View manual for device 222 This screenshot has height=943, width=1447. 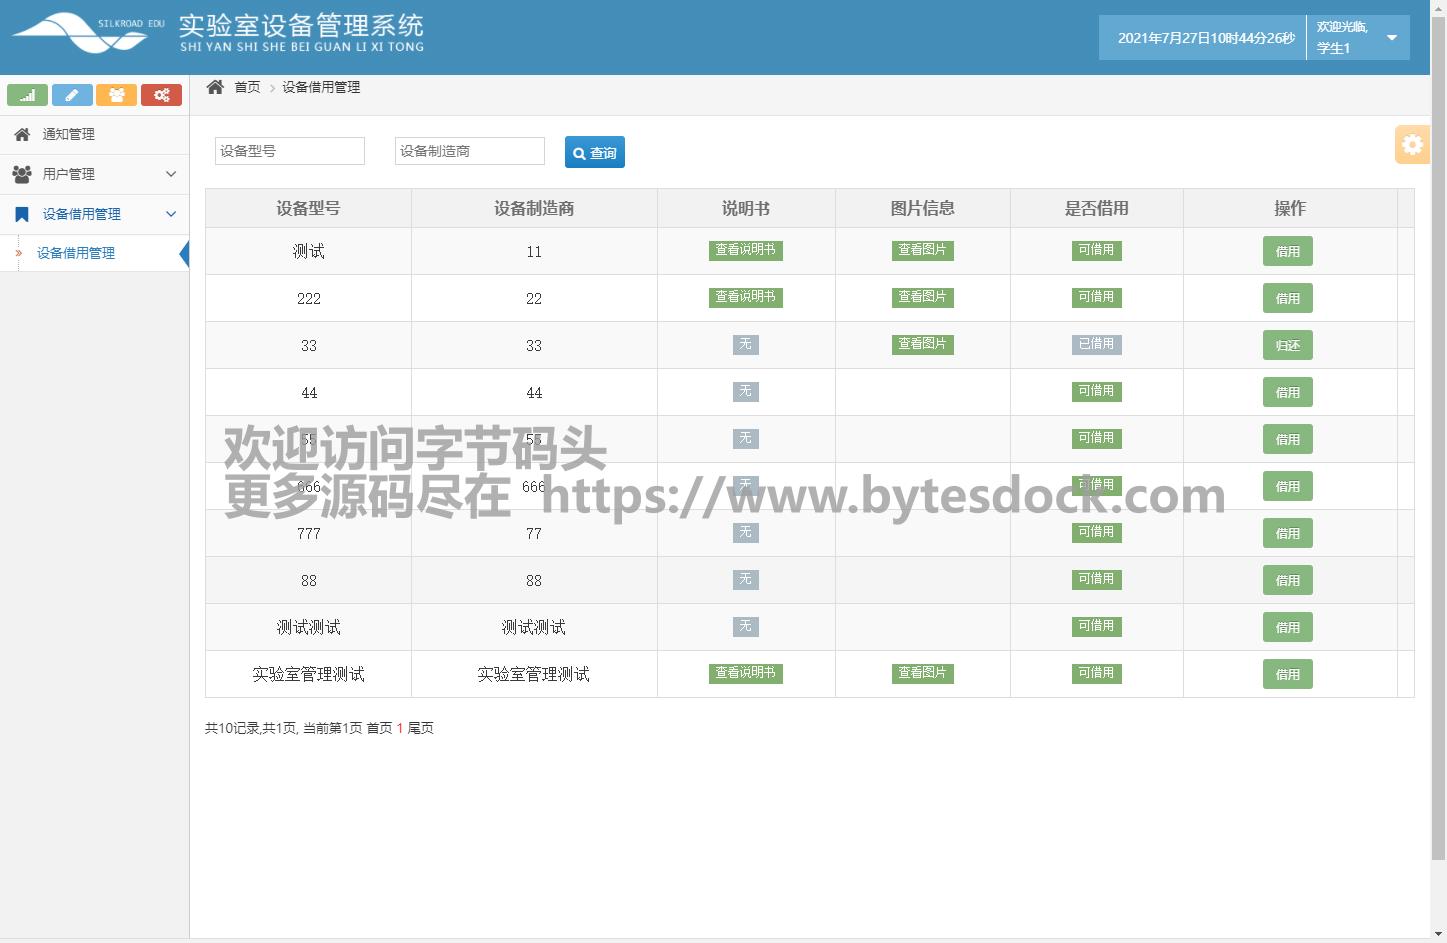745,297
